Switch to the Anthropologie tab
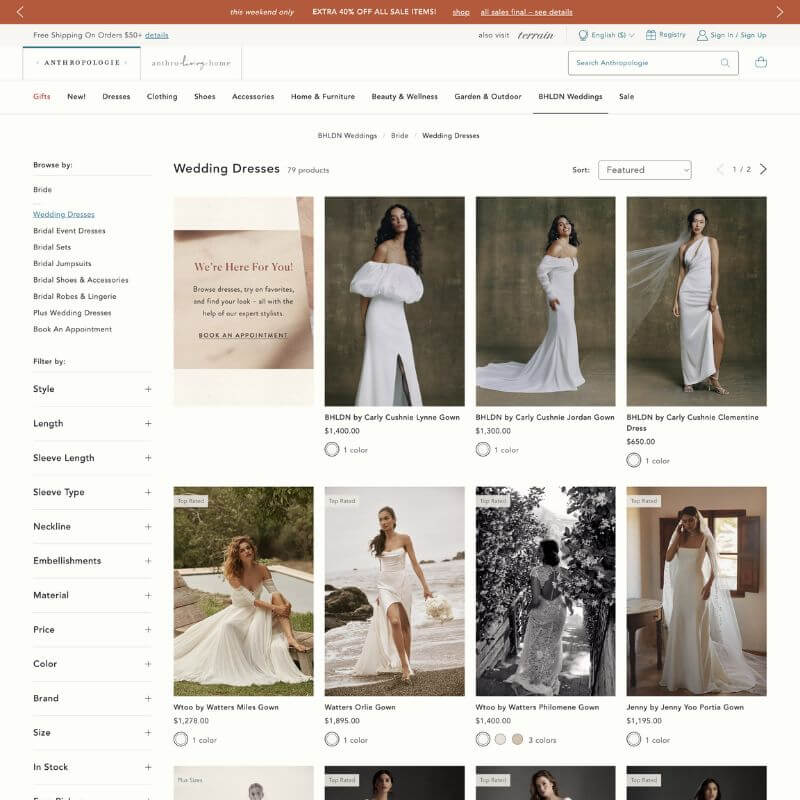The image size is (800, 800). click(82, 63)
